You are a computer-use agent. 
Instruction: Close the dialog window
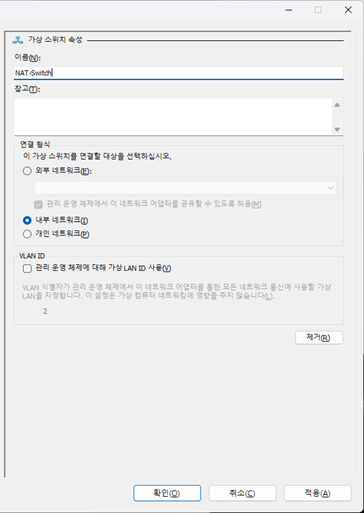coord(348,10)
